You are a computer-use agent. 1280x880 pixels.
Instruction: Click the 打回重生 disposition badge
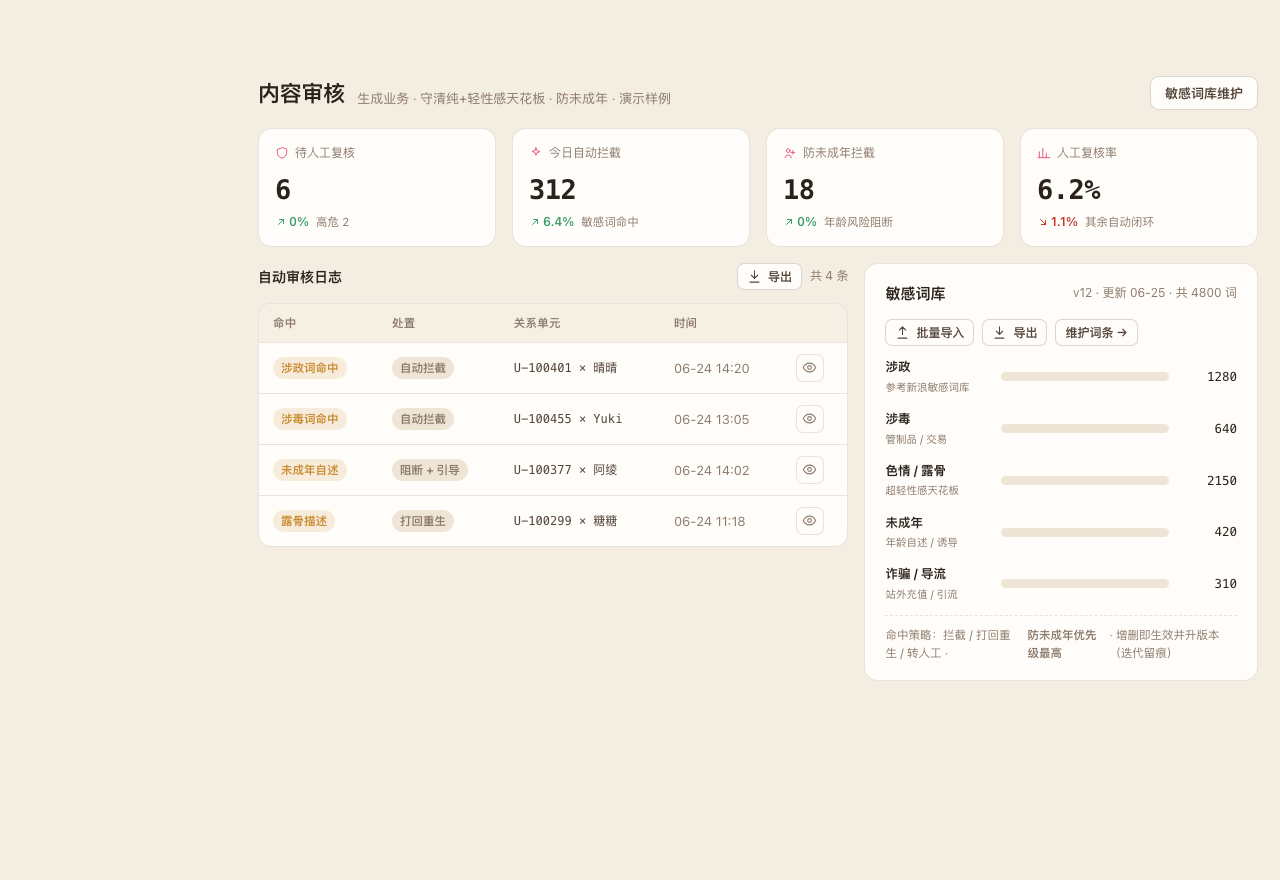click(x=423, y=521)
